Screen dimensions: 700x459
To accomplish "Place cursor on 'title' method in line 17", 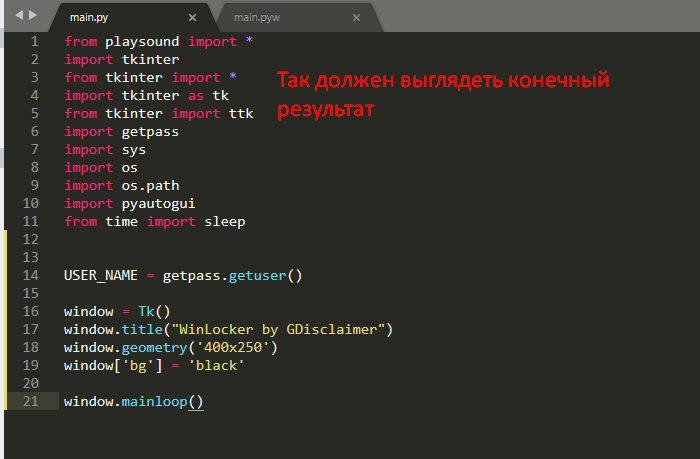I will click(142, 330).
